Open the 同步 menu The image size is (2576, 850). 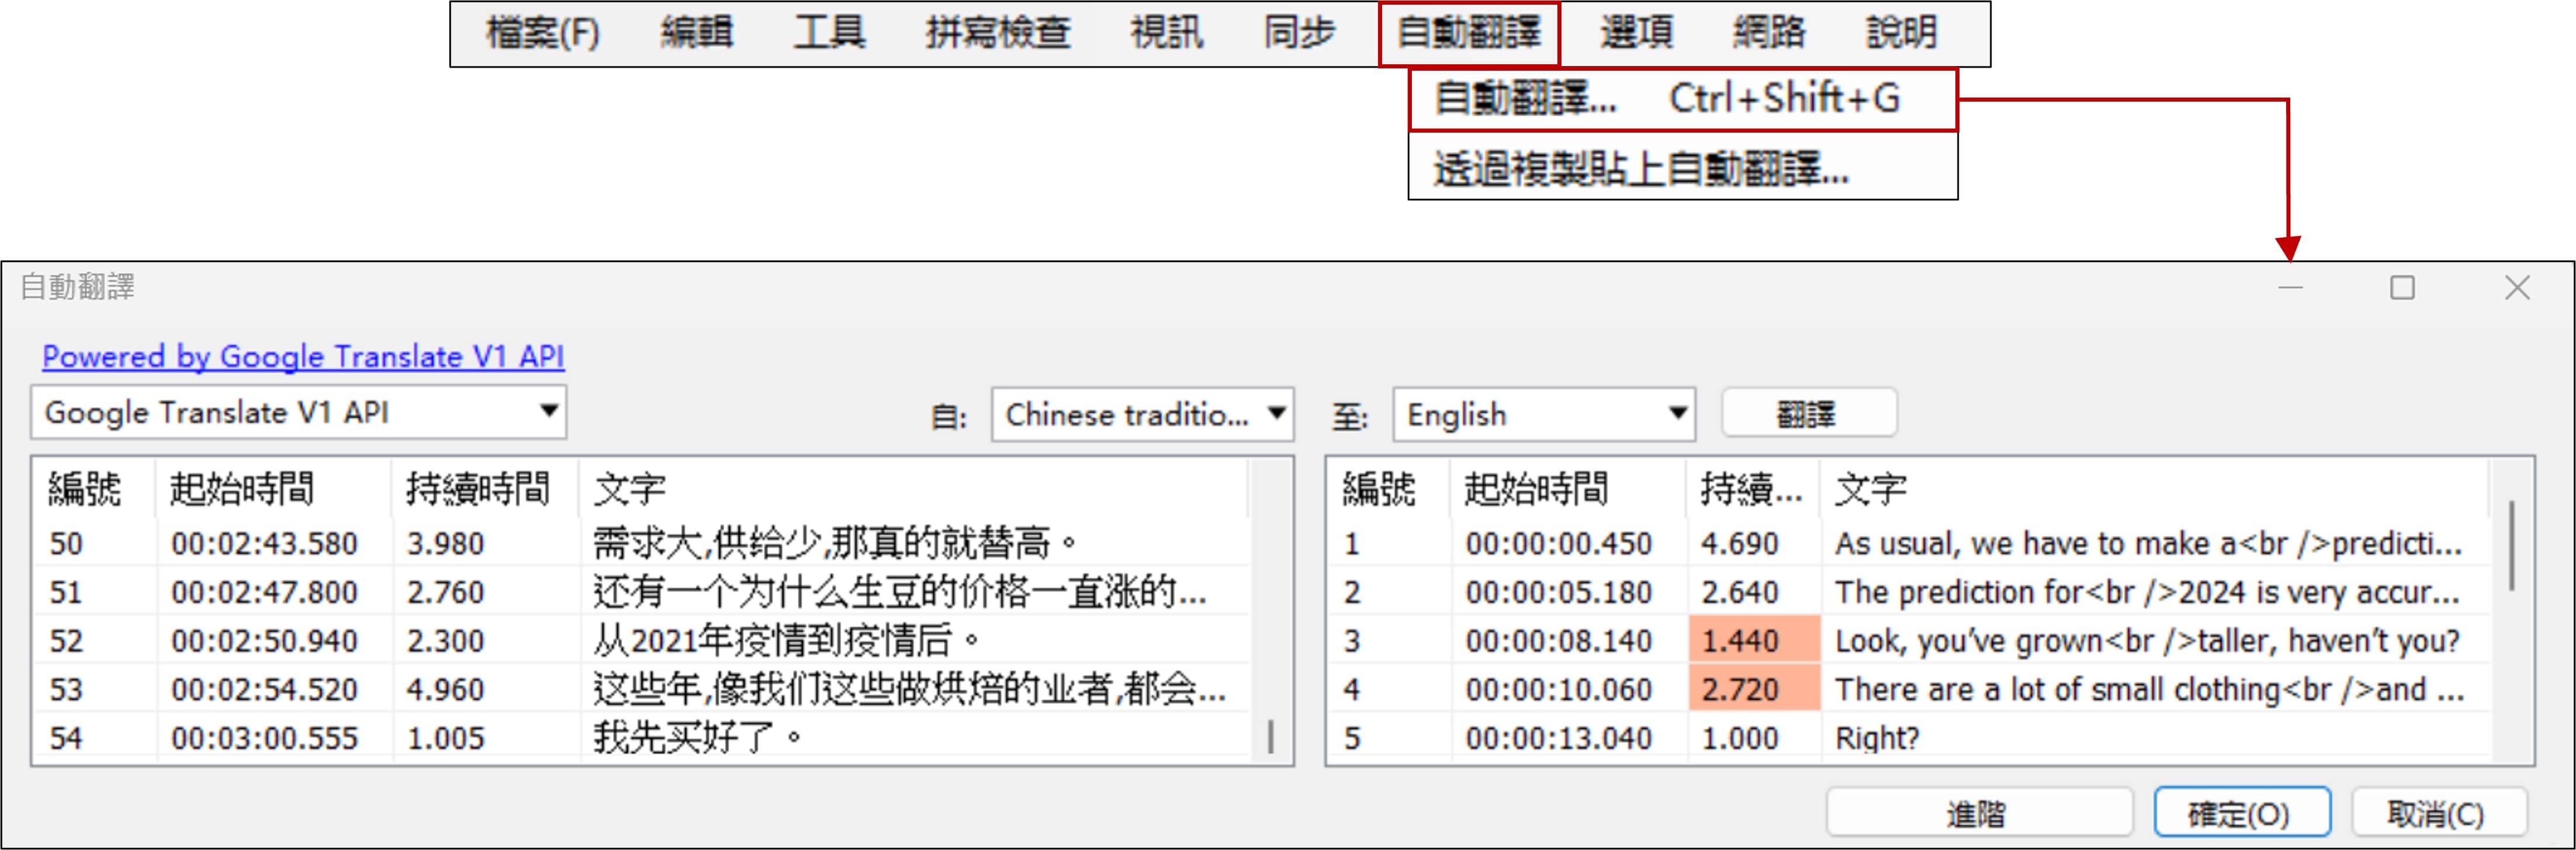click(x=1298, y=34)
